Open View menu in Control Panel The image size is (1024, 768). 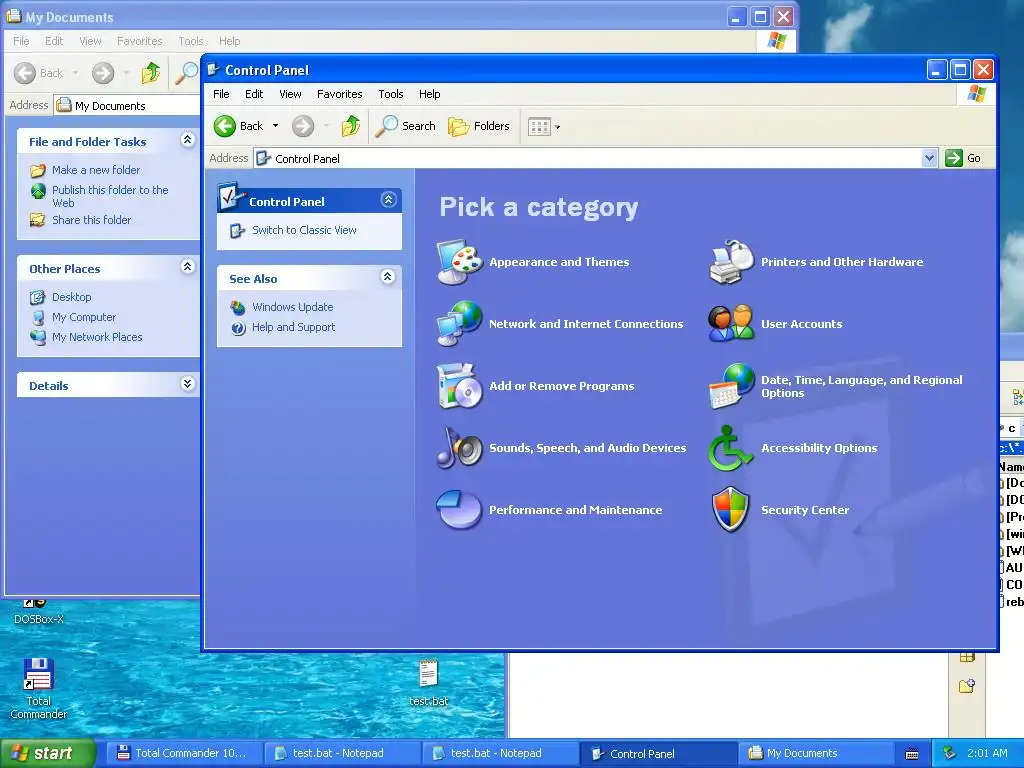point(290,94)
